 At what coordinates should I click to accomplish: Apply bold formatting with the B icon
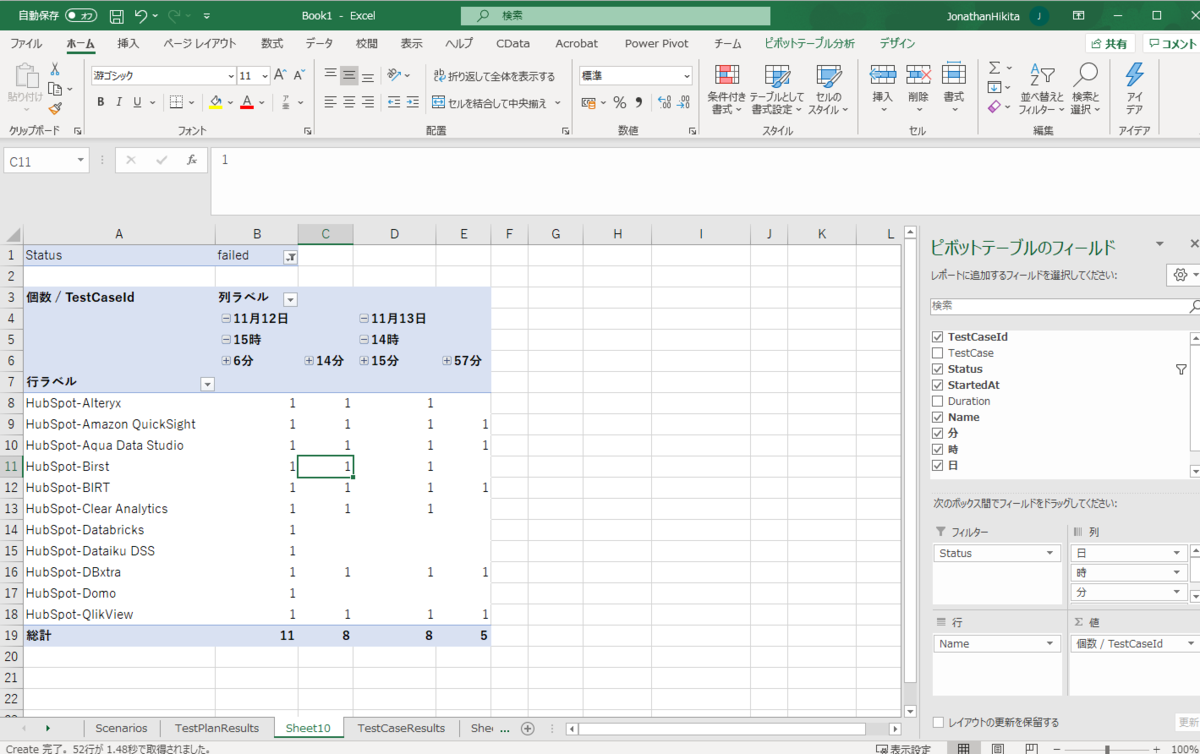(100, 102)
